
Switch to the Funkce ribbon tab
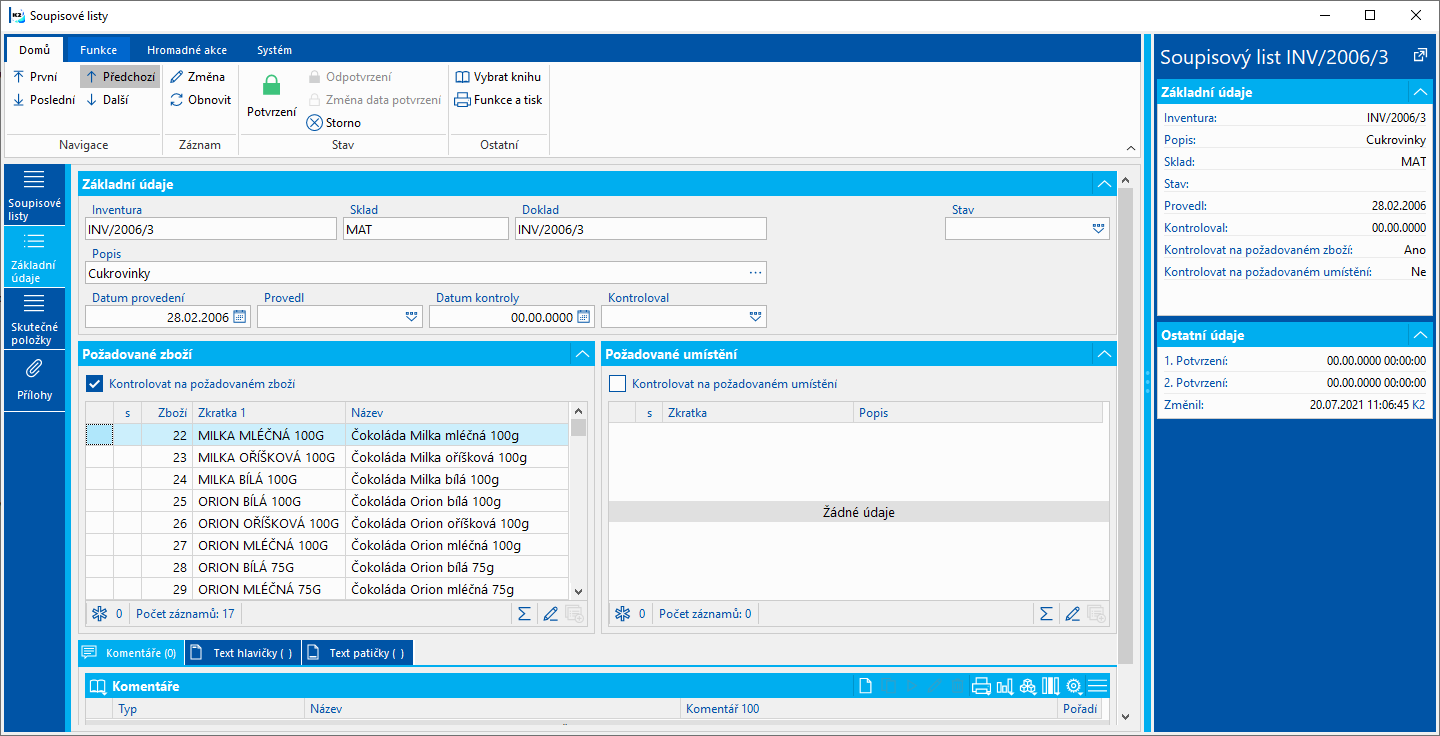tap(99, 50)
